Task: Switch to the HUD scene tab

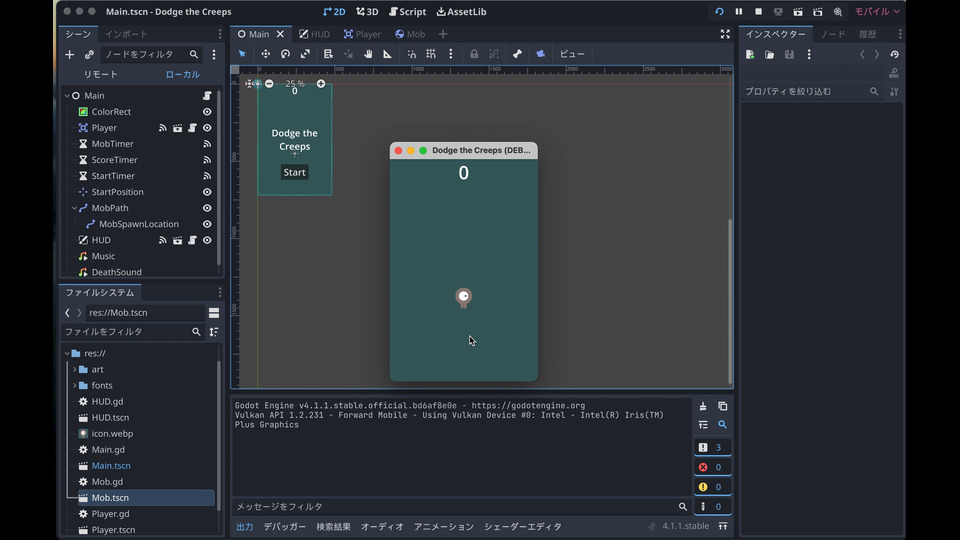Action: click(x=314, y=34)
